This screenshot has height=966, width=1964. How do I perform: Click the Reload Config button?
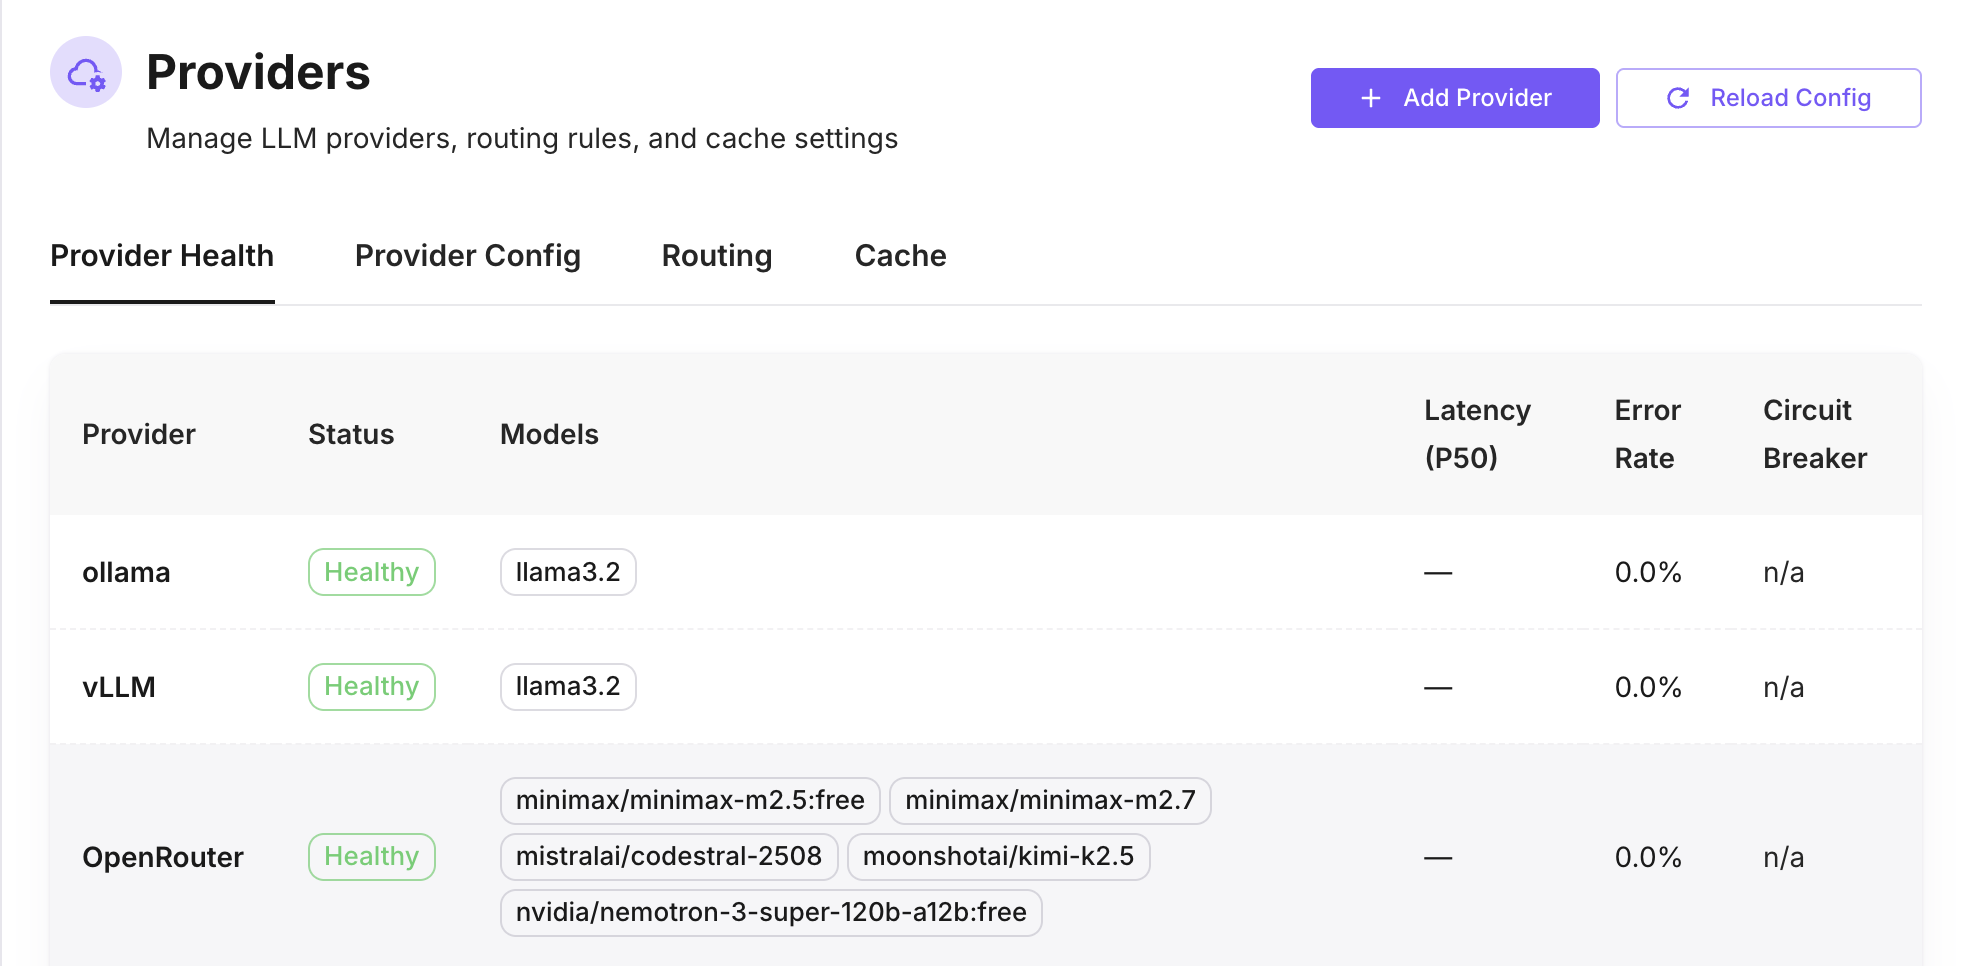click(1768, 97)
